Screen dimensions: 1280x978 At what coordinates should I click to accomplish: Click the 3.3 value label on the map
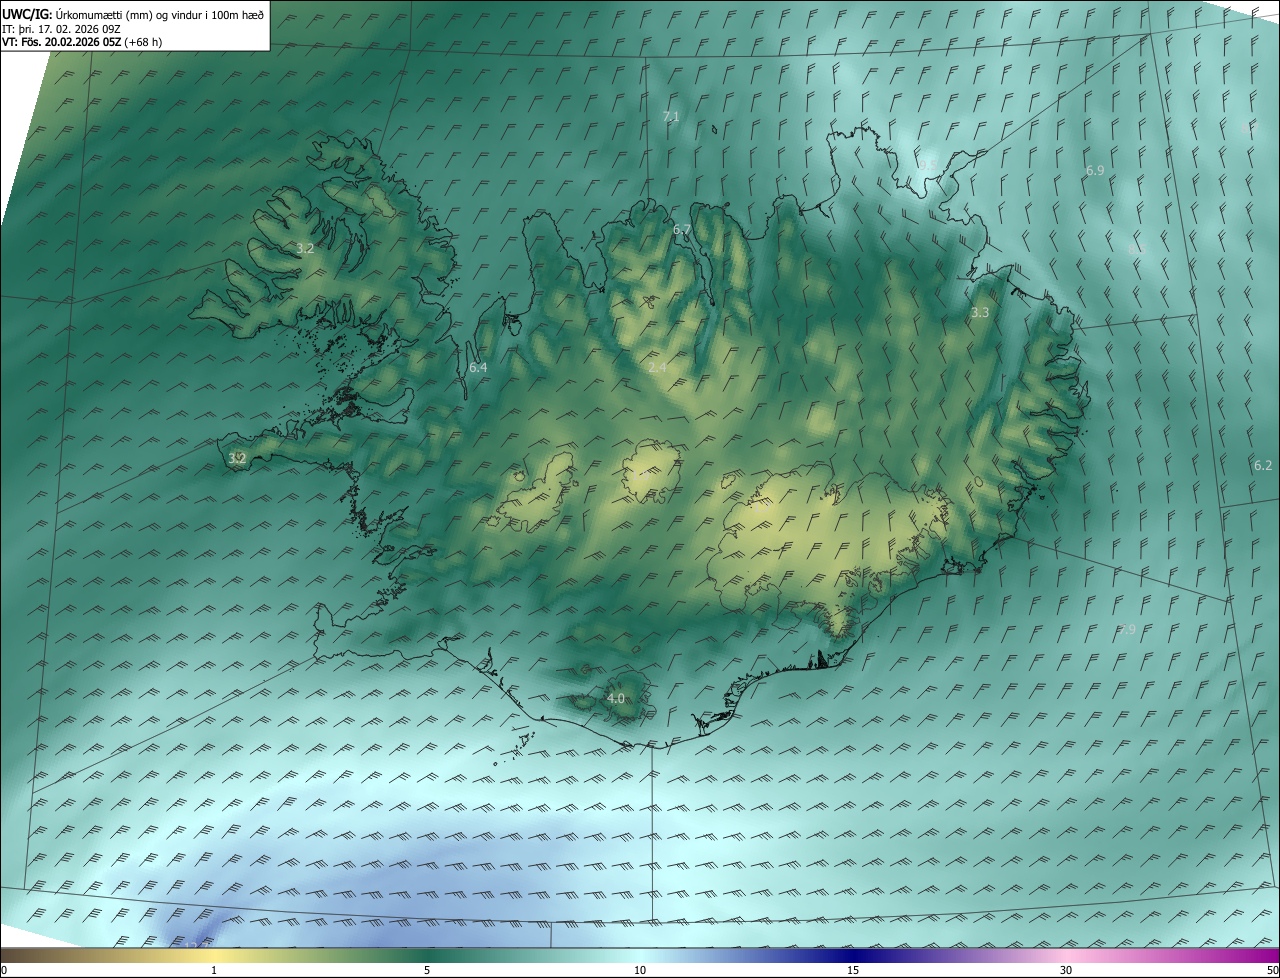coord(980,313)
